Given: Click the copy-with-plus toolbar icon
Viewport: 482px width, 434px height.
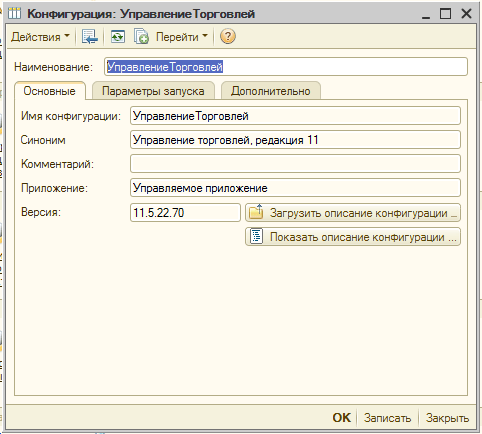Looking at the screenshot, I should (x=141, y=36).
